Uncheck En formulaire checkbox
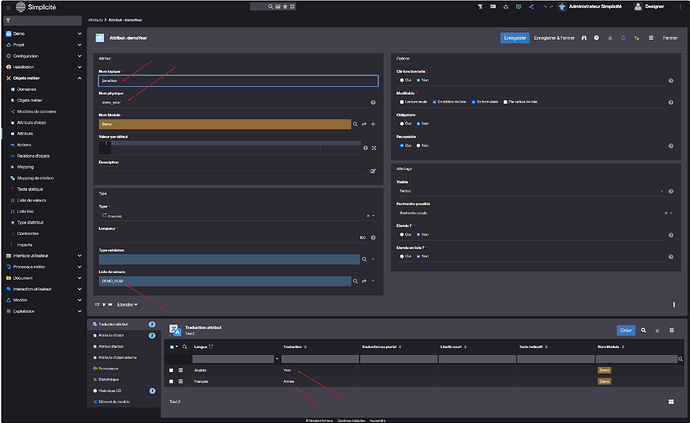 [x=473, y=102]
